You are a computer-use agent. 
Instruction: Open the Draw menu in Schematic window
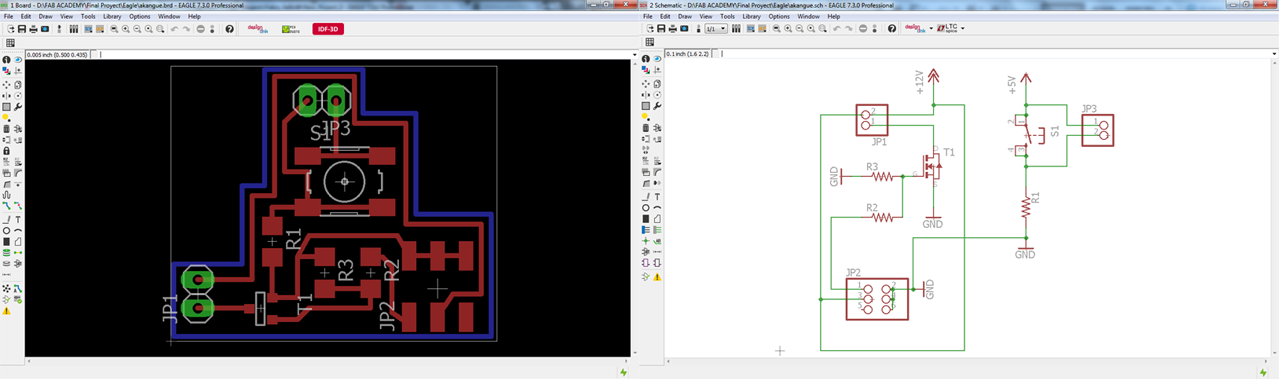[685, 16]
